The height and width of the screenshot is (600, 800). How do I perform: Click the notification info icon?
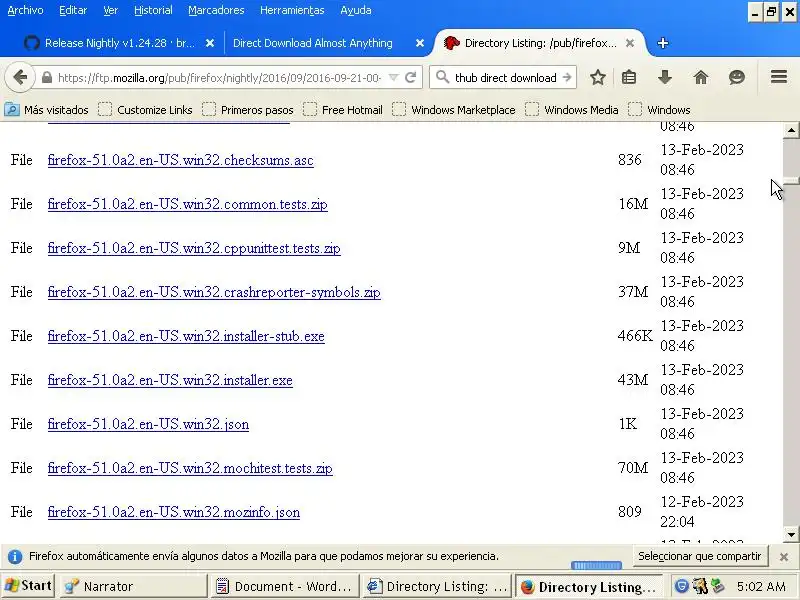point(15,556)
